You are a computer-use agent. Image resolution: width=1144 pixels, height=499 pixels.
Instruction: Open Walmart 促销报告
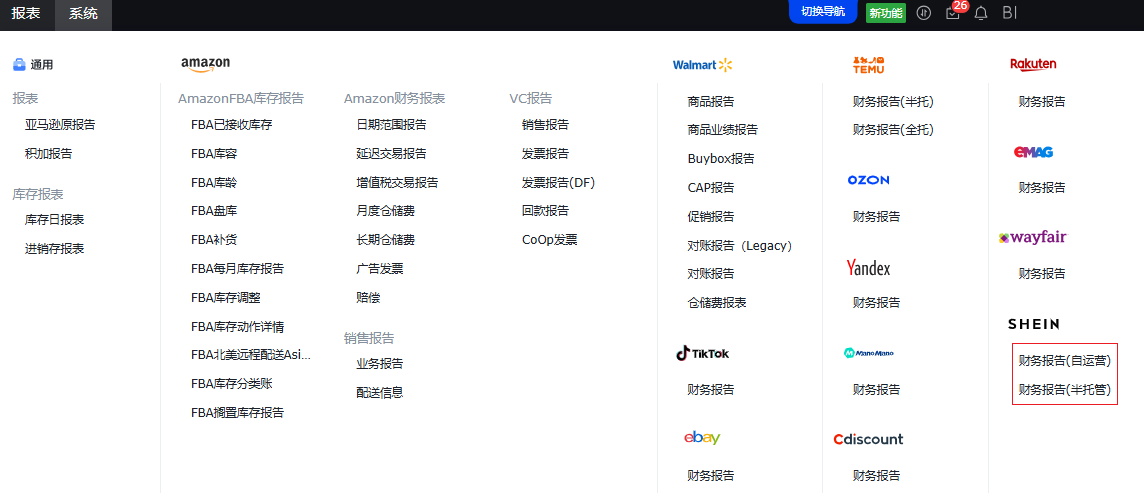pos(711,217)
